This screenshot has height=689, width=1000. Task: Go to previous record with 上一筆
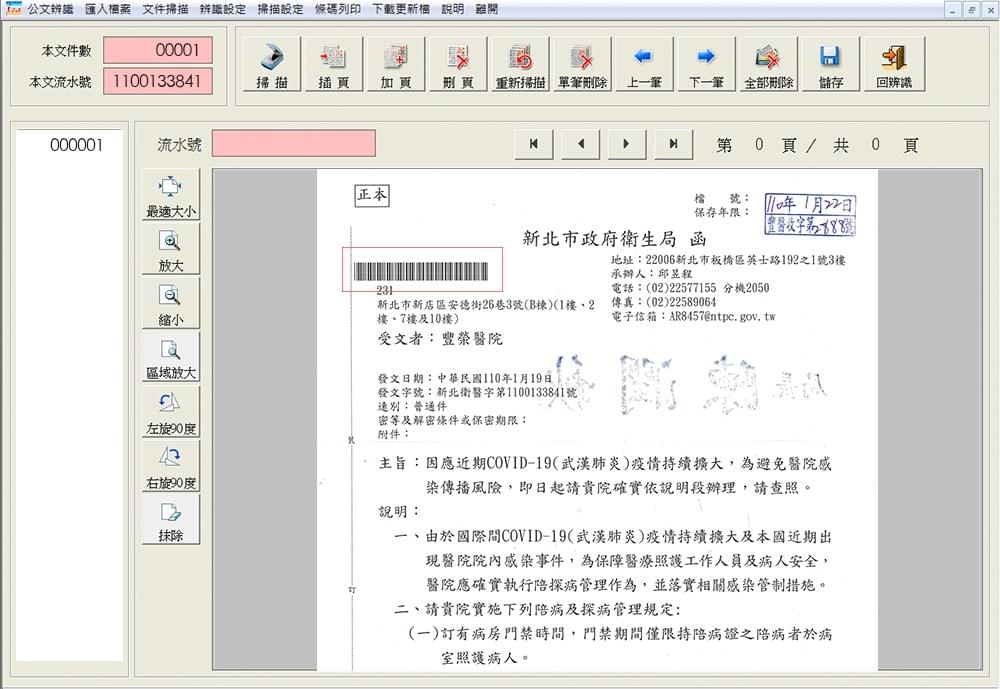click(644, 65)
